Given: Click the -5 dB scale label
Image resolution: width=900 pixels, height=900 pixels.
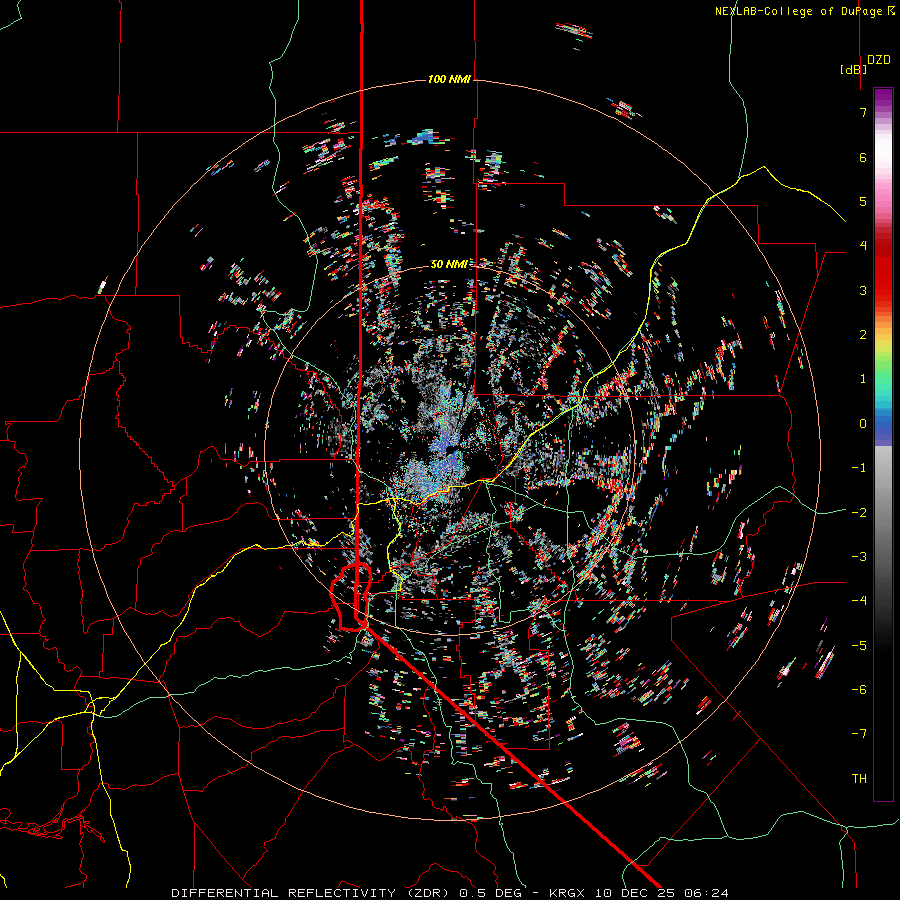Looking at the screenshot, I should coord(859,646).
